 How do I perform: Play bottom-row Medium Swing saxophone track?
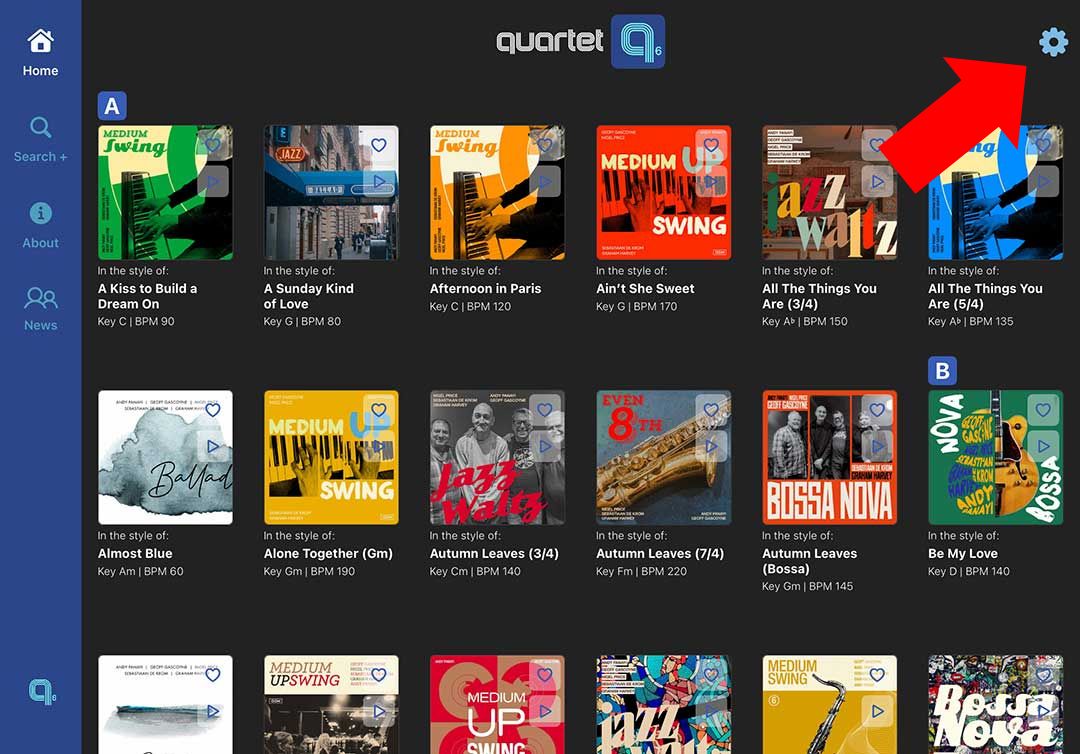click(877, 711)
